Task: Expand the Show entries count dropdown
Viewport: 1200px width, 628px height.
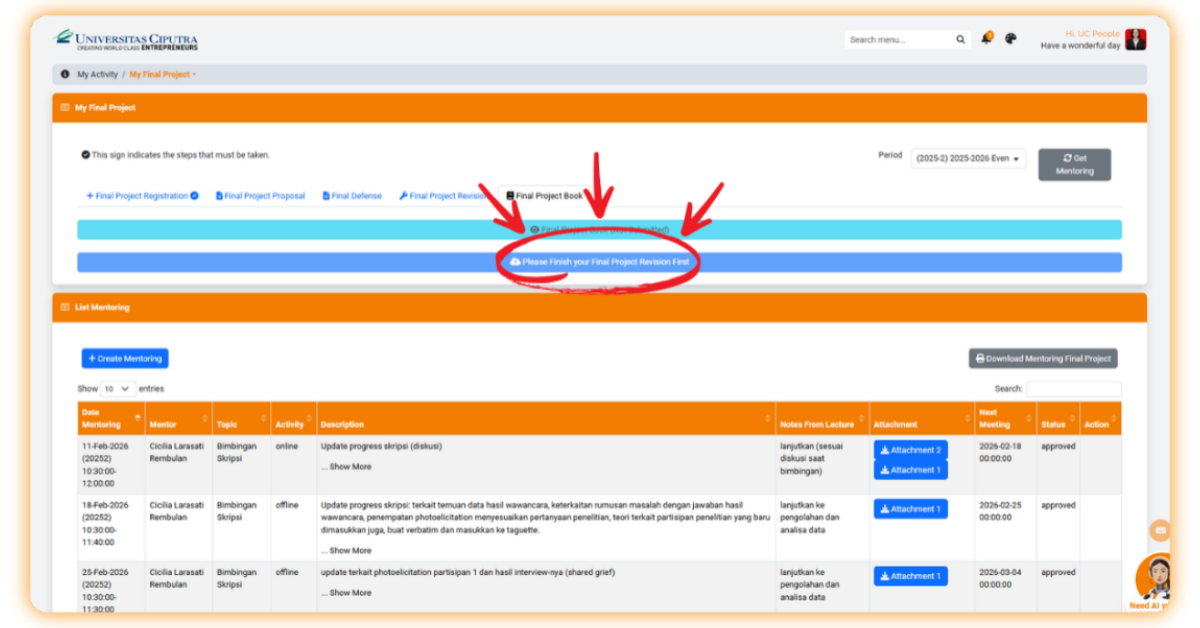Action: pyautogui.click(x=117, y=388)
